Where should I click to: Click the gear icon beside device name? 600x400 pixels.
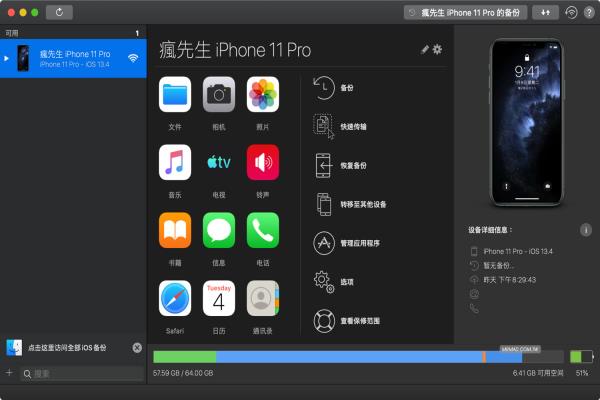(437, 49)
